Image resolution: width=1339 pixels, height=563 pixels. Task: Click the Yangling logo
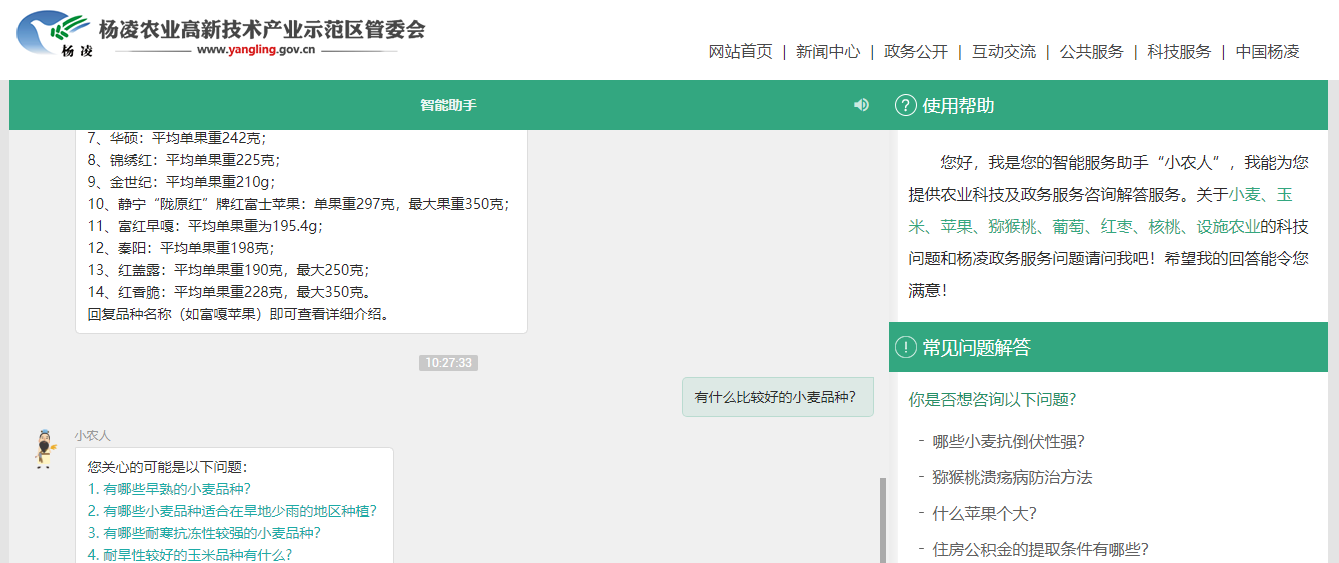coord(53,35)
